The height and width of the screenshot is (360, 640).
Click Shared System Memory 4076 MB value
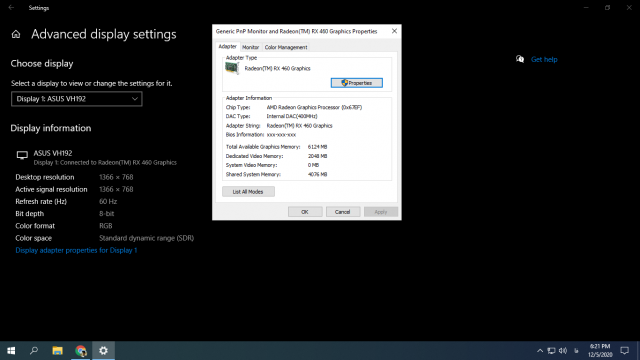click(318, 174)
